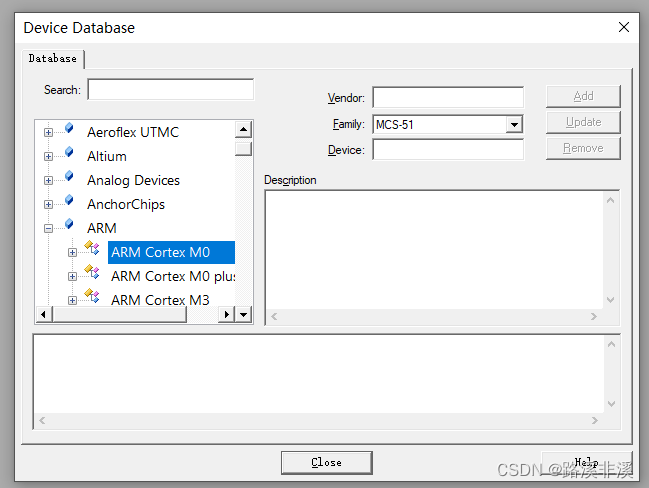Click the Analog Devices vendor icon
This screenshot has width=649, height=488.
(69, 176)
